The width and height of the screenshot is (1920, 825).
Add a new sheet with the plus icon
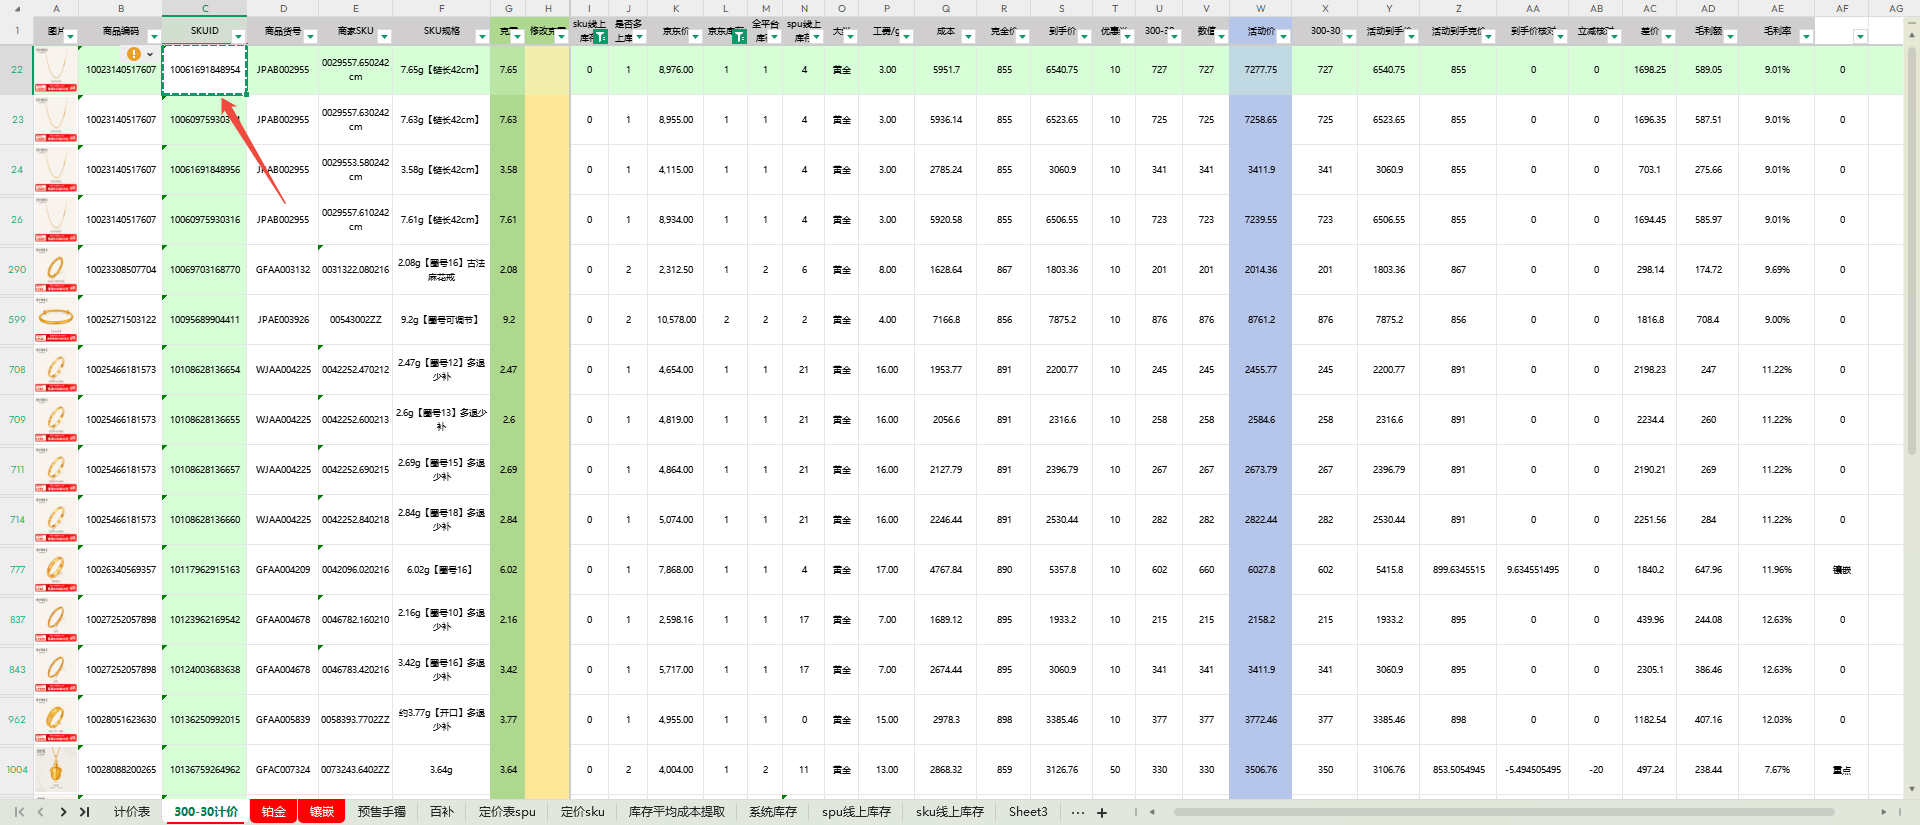(1102, 813)
